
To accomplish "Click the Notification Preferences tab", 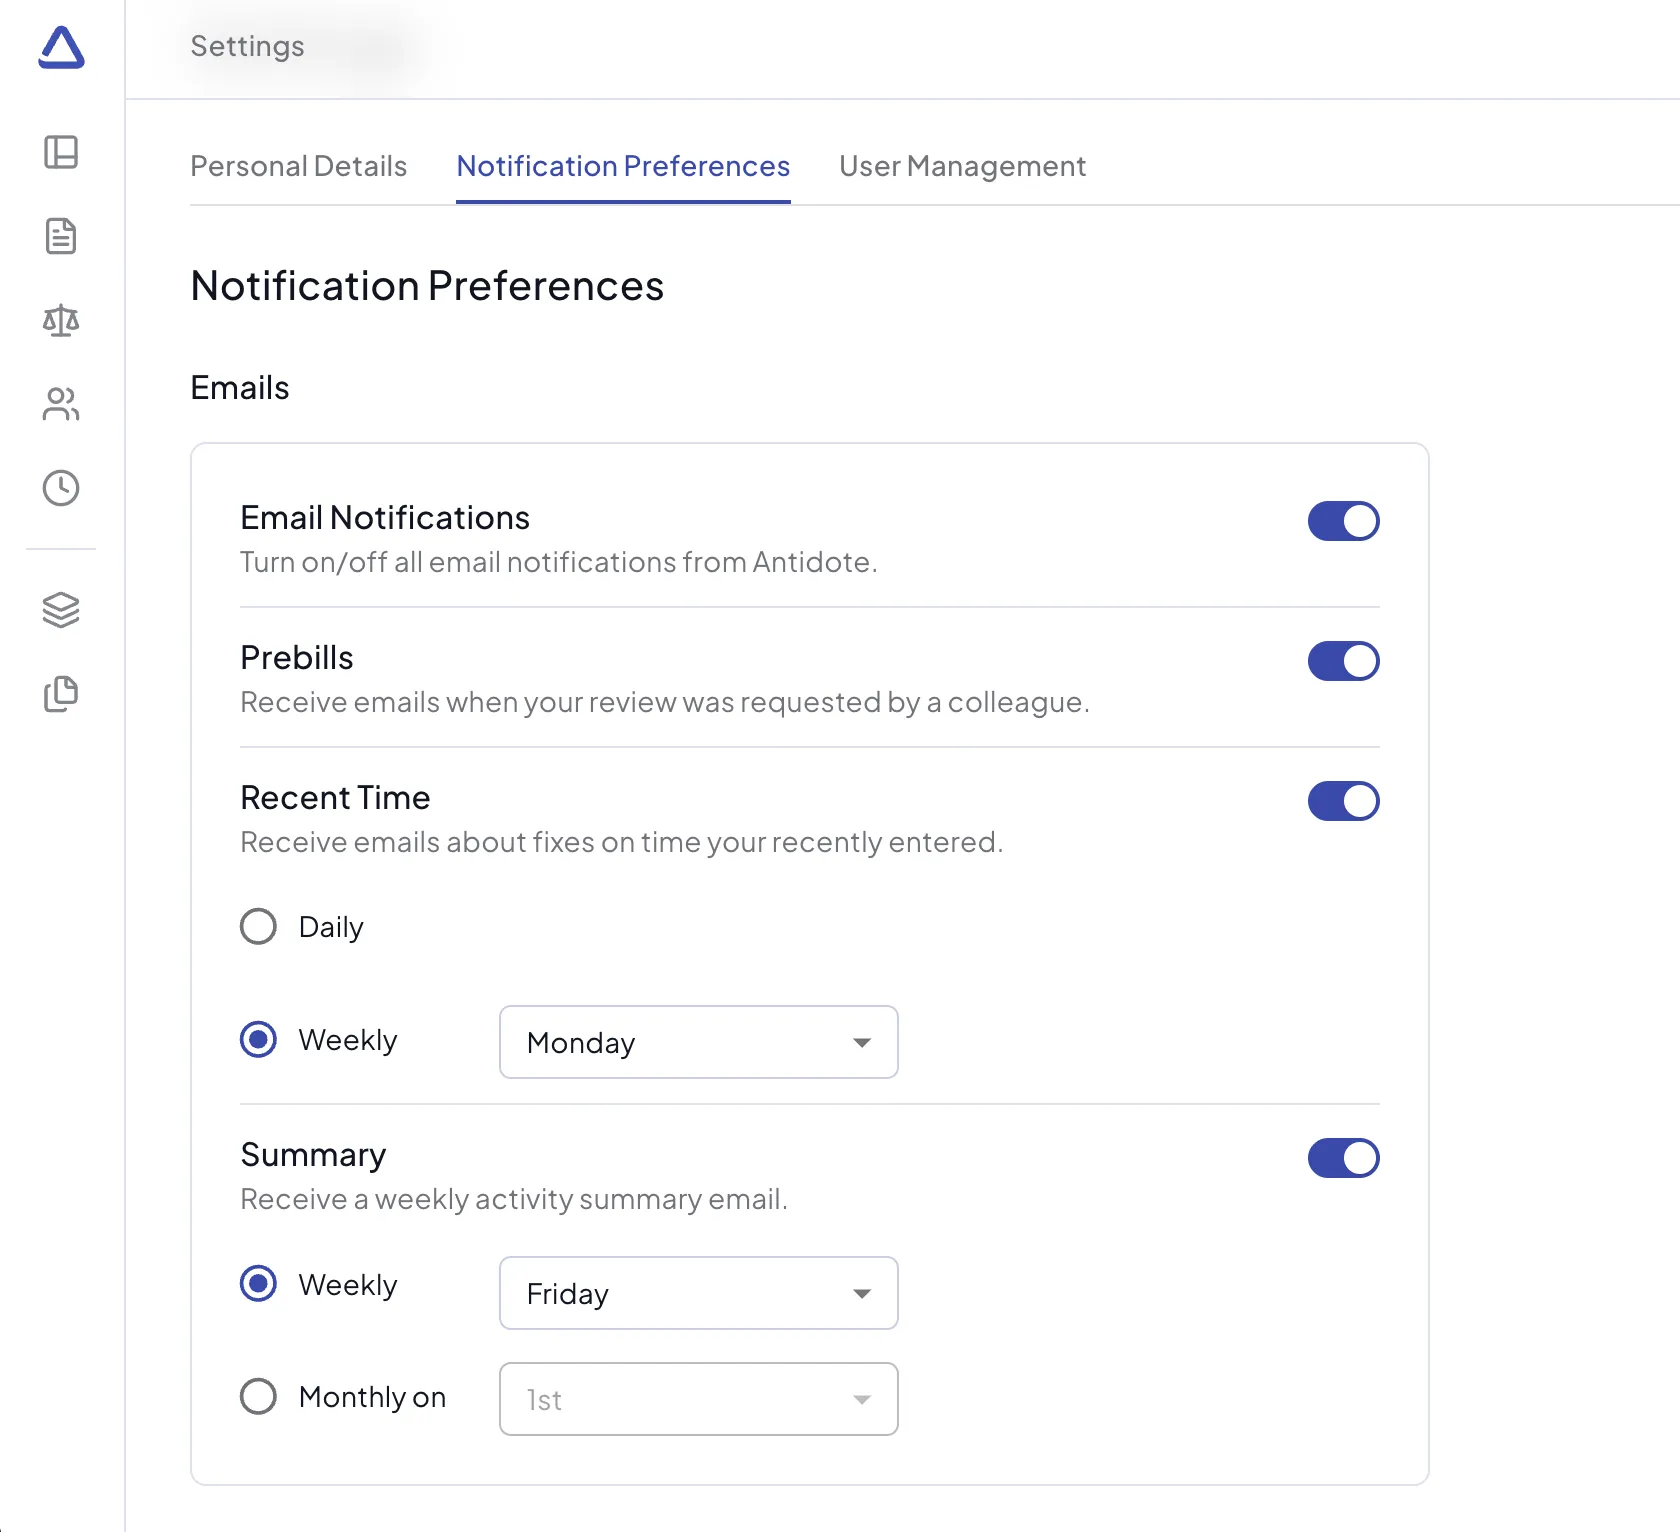I will [622, 166].
